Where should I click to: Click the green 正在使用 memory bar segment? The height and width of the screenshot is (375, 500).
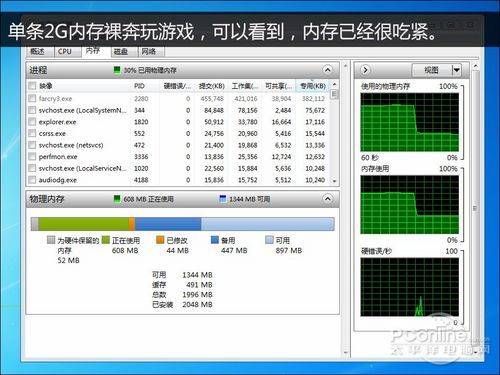tap(84, 224)
